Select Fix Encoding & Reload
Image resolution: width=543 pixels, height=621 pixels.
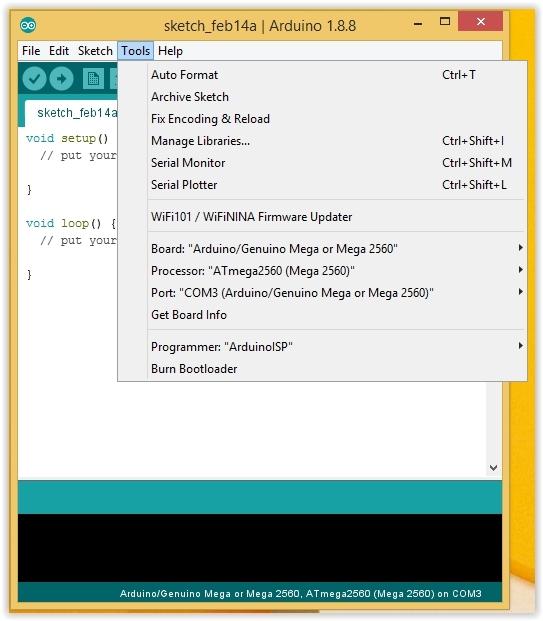point(322,119)
